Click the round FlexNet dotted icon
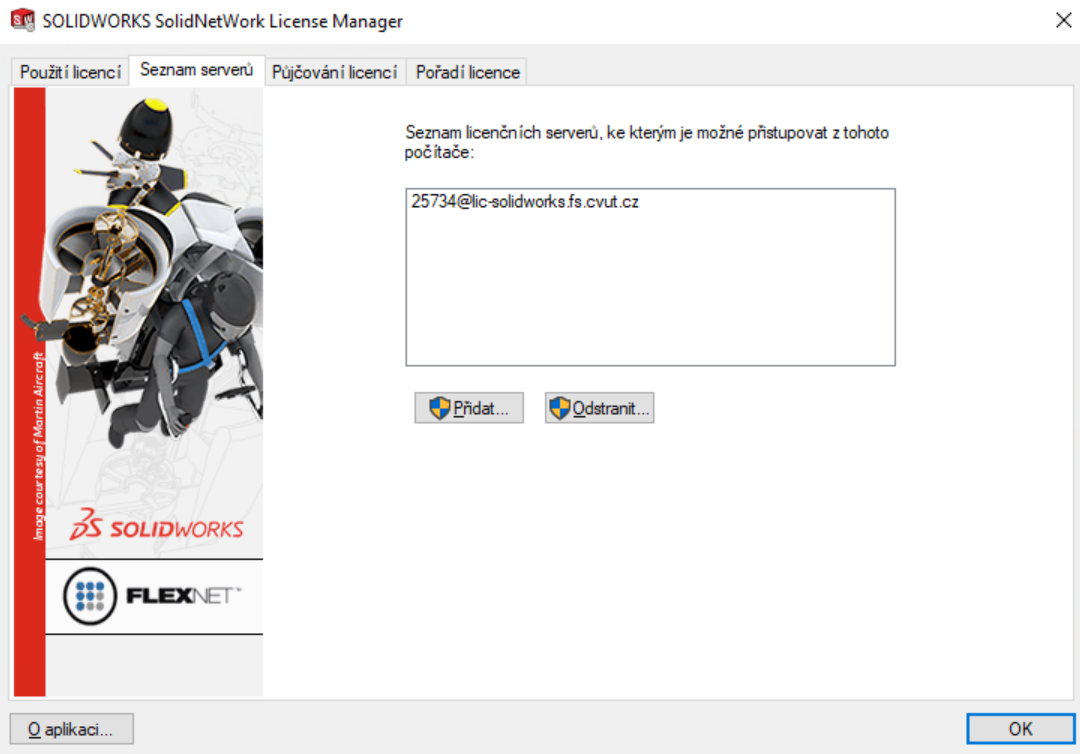 (x=90, y=596)
